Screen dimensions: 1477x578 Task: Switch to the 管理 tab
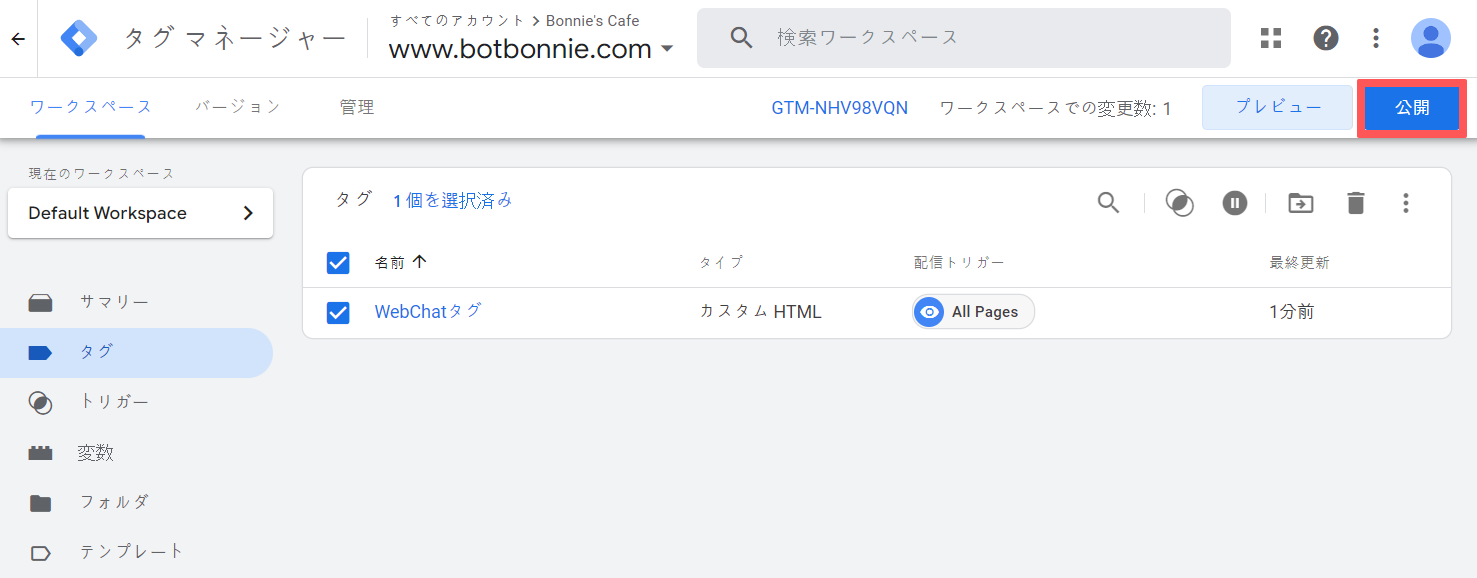coord(357,107)
